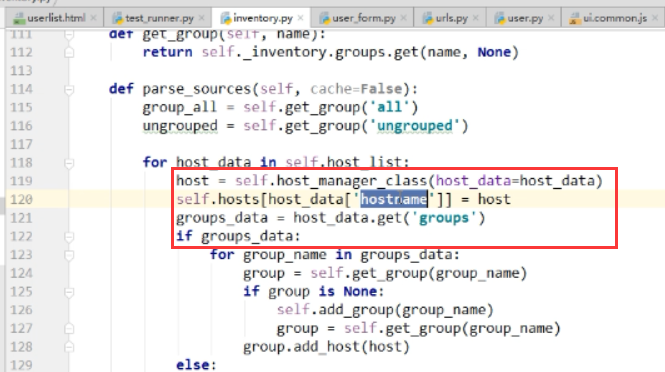Click the ui.common.js file icon
Image resolution: width=665 pixels, height=372 pixels.
[x=575, y=18]
